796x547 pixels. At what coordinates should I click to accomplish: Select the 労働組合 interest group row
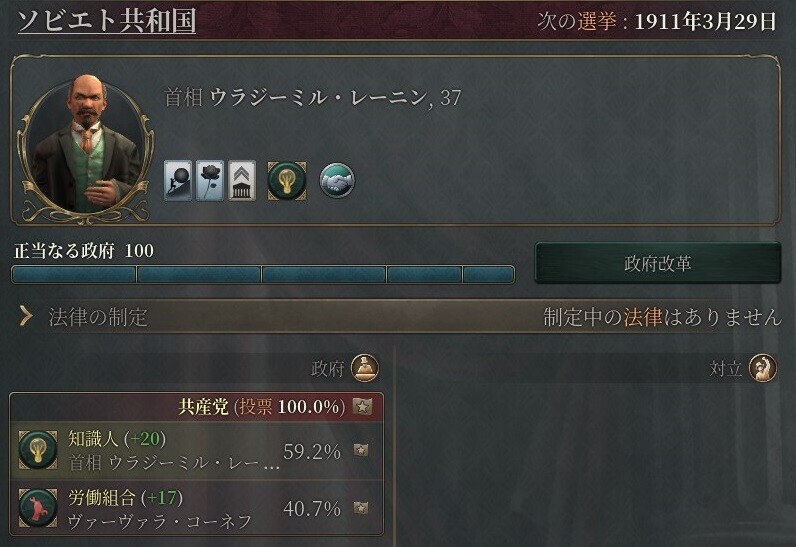coord(196,508)
